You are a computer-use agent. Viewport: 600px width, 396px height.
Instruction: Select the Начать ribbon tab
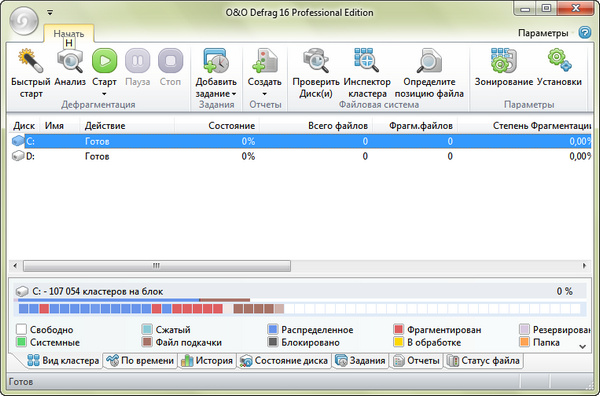(68, 34)
